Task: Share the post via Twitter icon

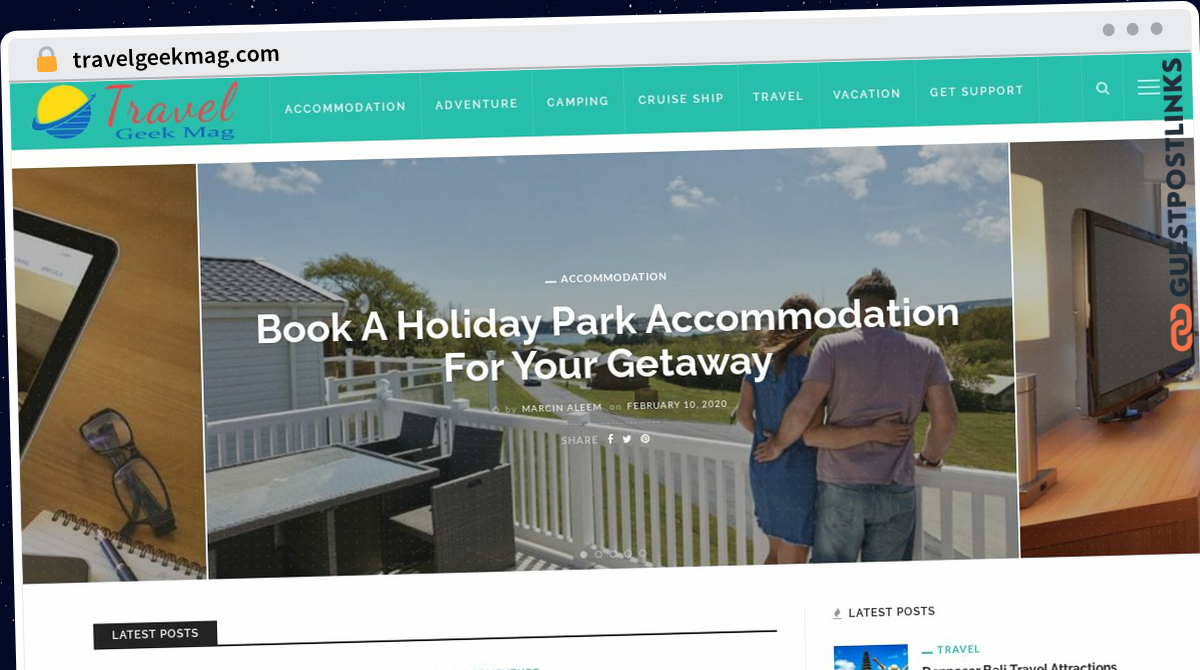Action: 627,439
